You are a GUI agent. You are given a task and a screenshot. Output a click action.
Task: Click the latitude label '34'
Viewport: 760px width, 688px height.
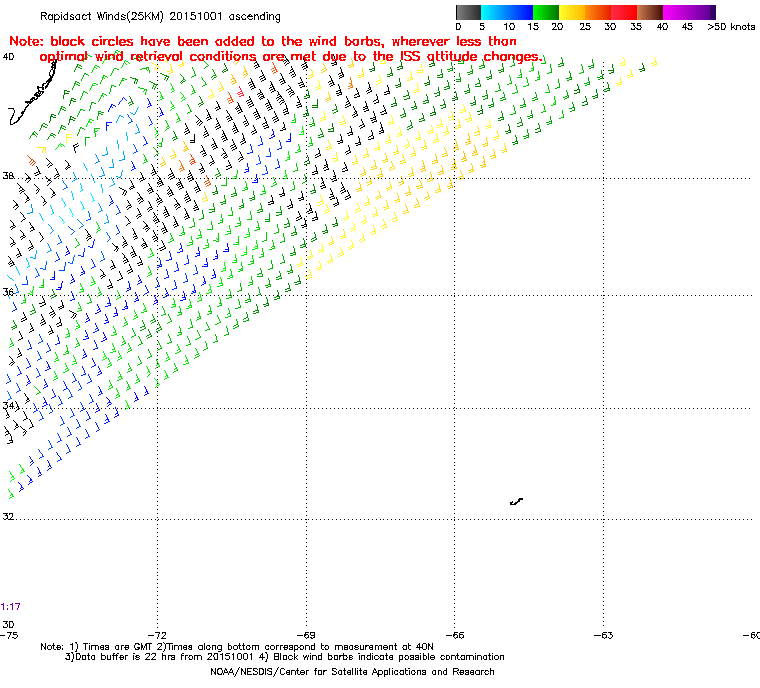pyautogui.click(x=8, y=405)
